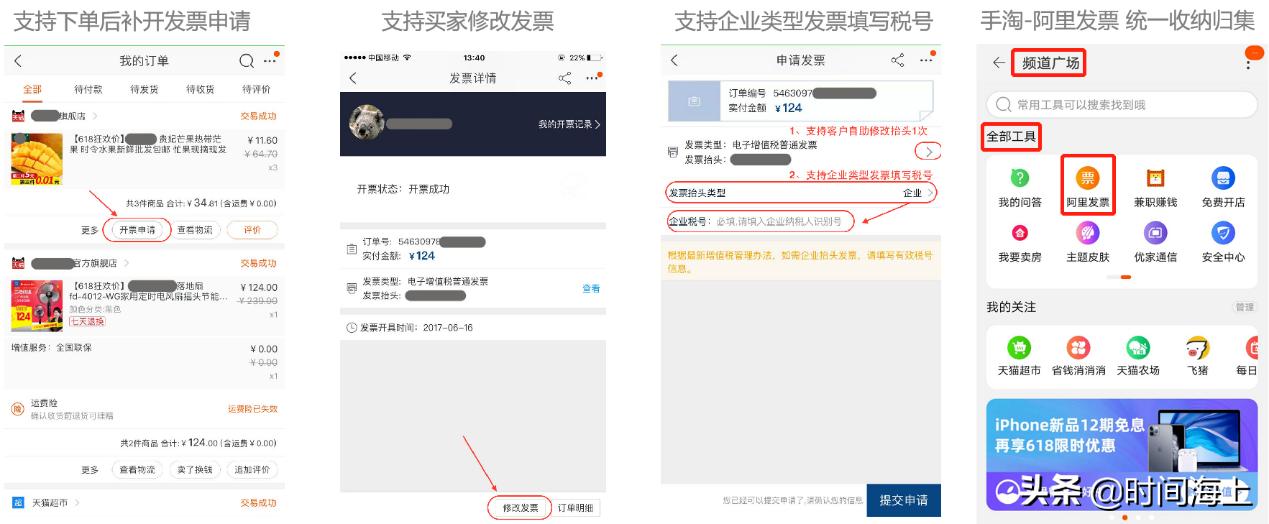Tap back arrow on 我的订单 screen
Image resolution: width=1269 pixels, height=524 pixels.
click(x=18, y=61)
